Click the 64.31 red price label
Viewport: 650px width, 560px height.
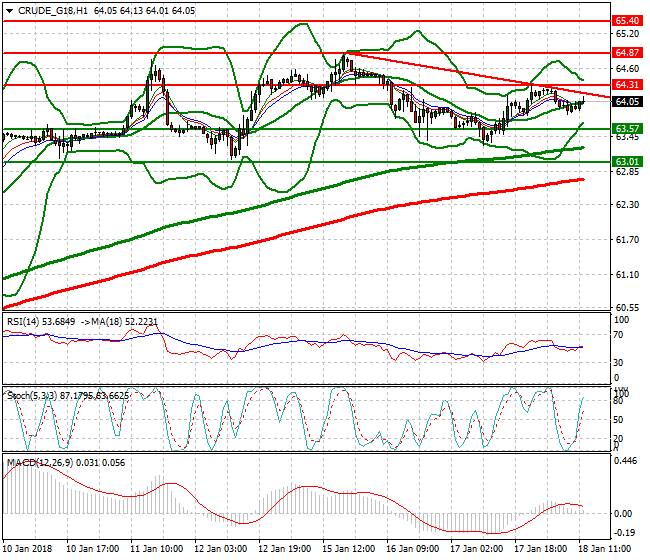(x=628, y=85)
